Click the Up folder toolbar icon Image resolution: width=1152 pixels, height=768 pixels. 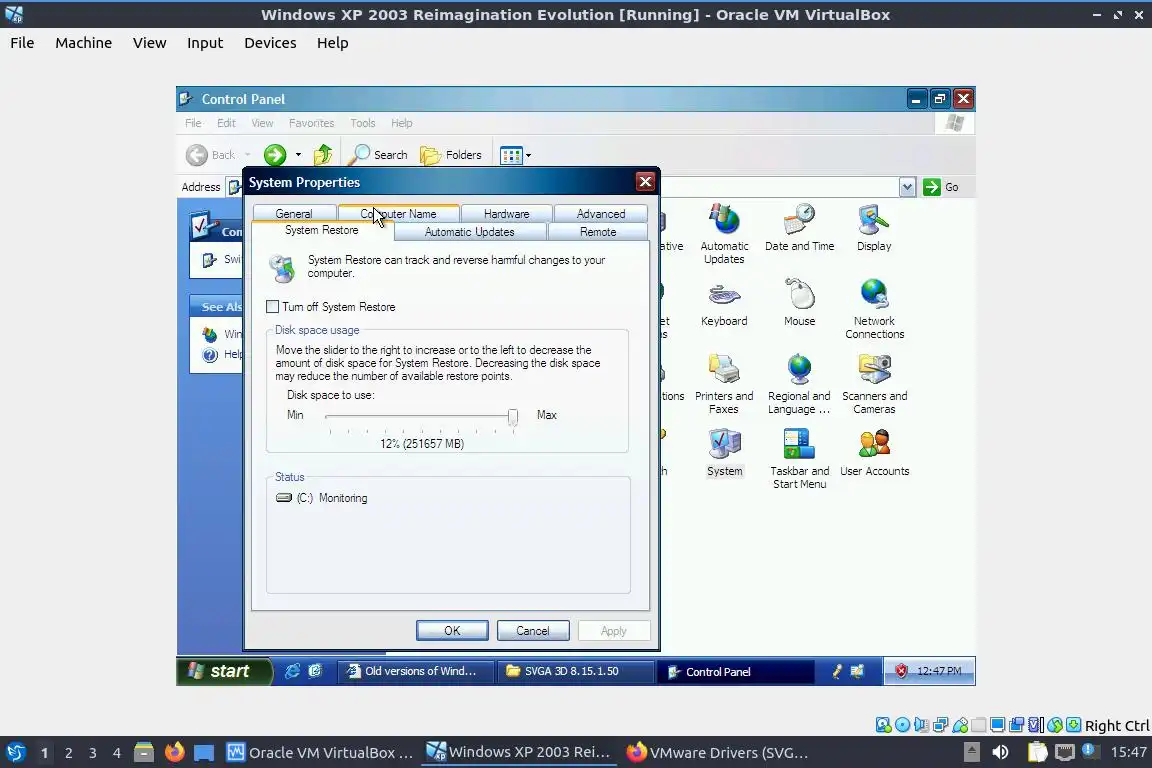pyautogui.click(x=323, y=154)
